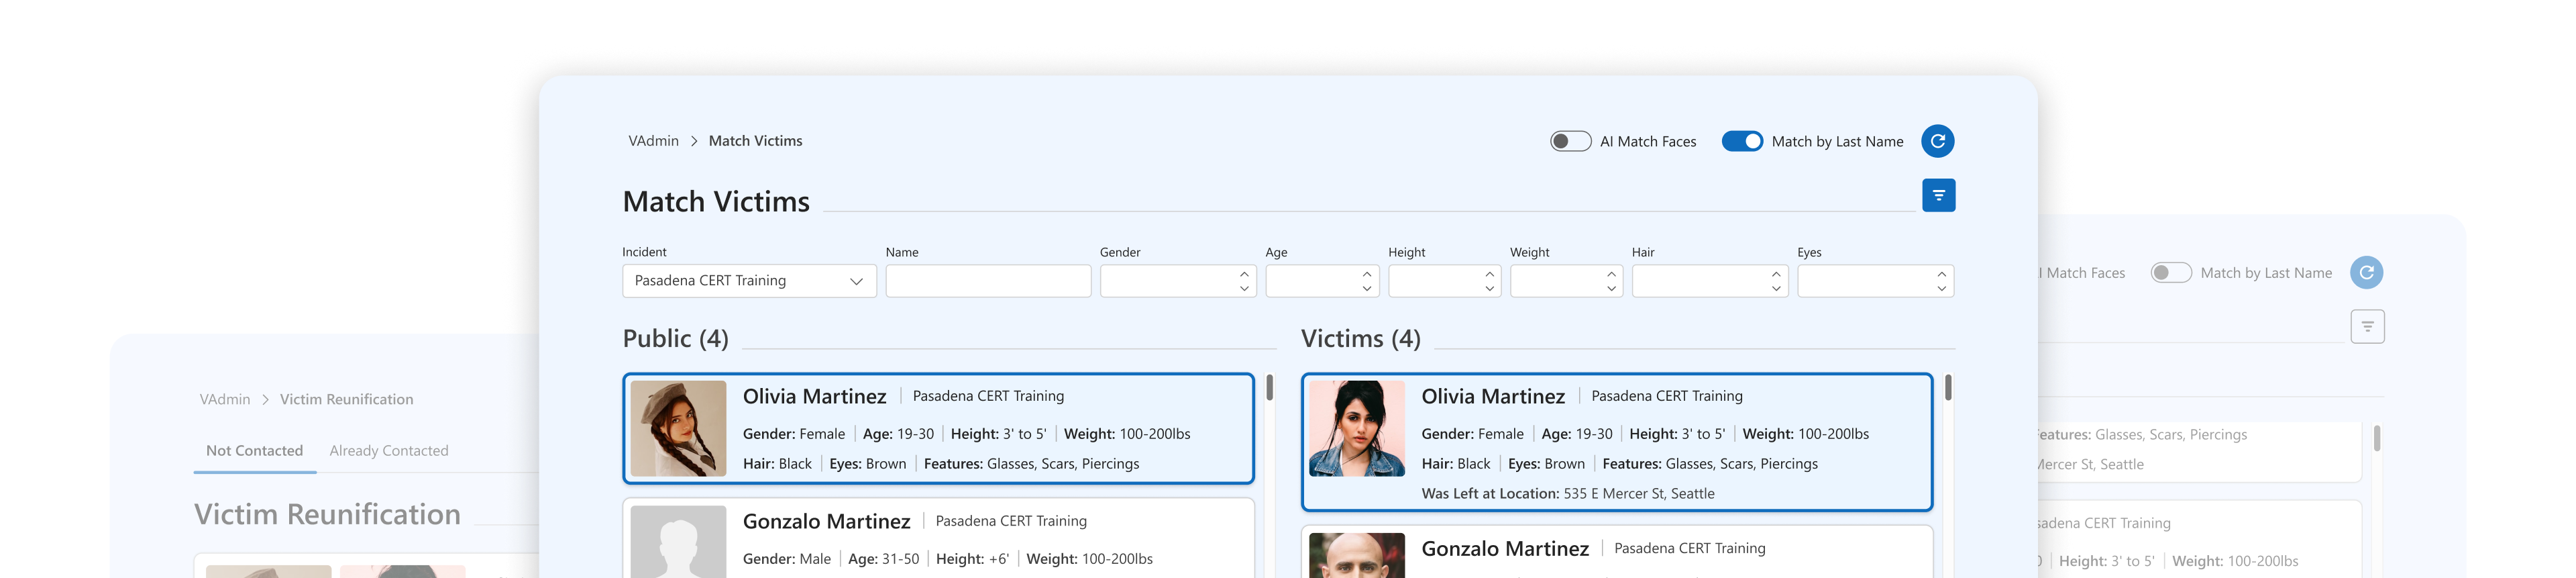Viewport: 2576px width, 578px height.
Task: Click the Name filter input field
Action: tap(988, 281)
